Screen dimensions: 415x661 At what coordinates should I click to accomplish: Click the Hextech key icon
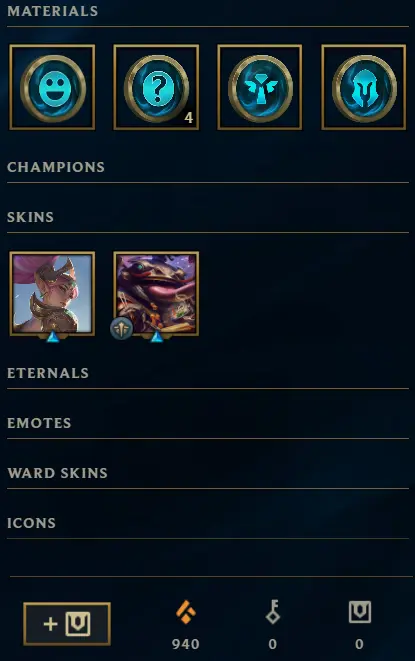[x=273, y=612]
